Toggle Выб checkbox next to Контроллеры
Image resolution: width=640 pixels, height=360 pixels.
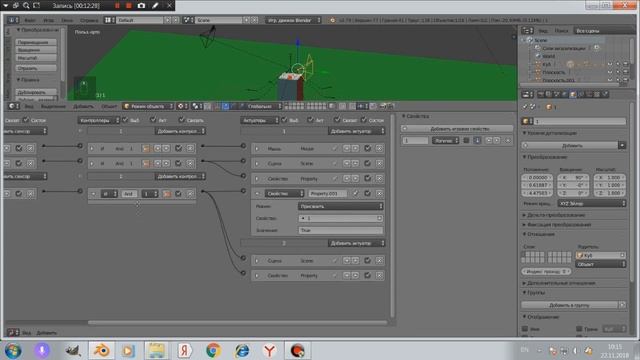pyautogui.click(x=125, y=120)
